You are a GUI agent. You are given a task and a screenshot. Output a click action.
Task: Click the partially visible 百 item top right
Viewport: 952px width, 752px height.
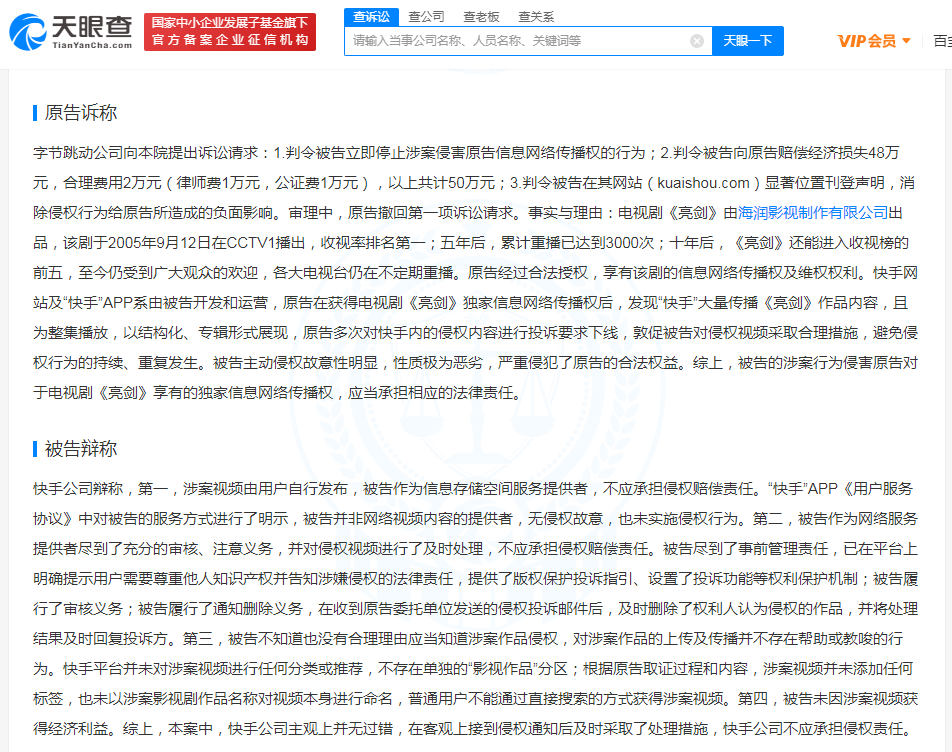(942, 40)
